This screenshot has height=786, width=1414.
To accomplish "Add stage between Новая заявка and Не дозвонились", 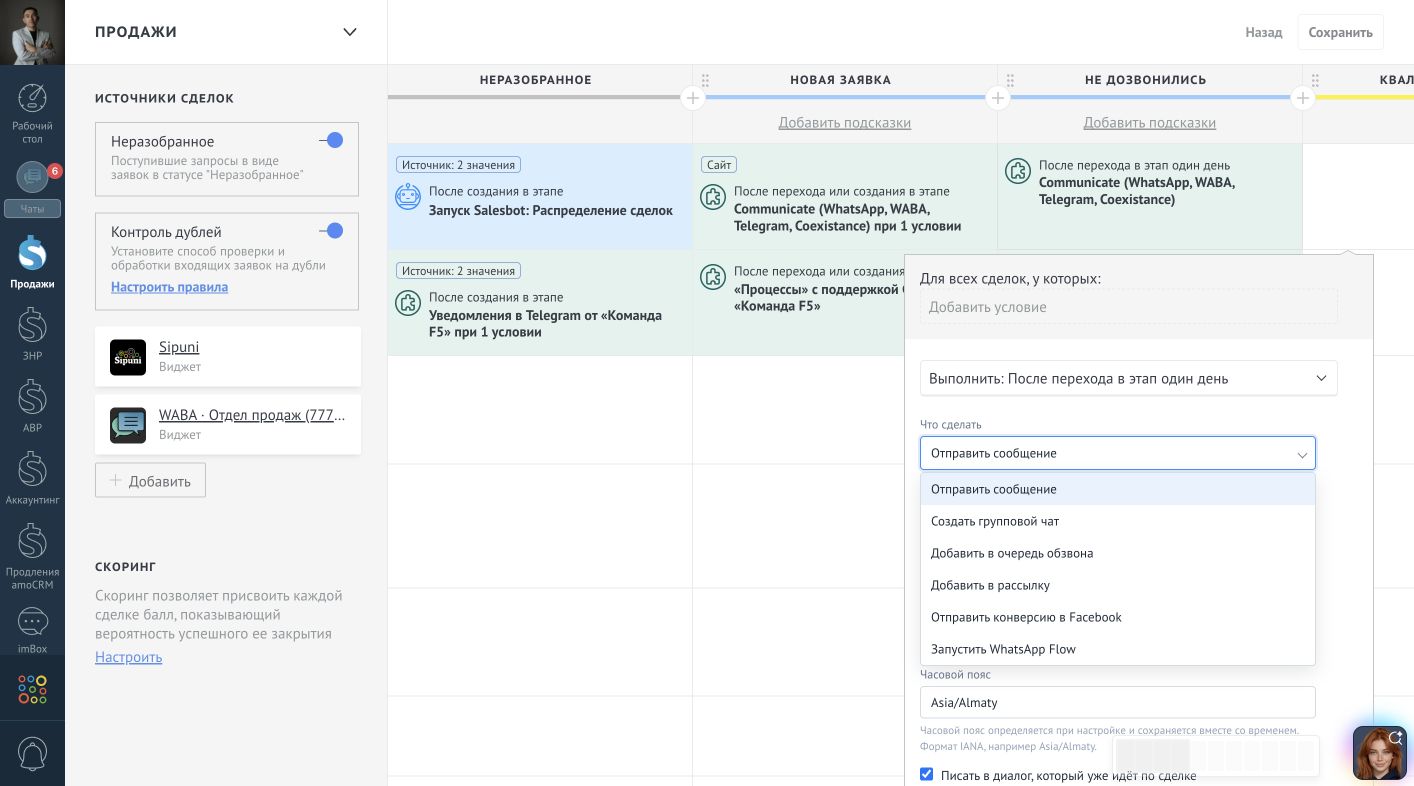I will [997, 98].
